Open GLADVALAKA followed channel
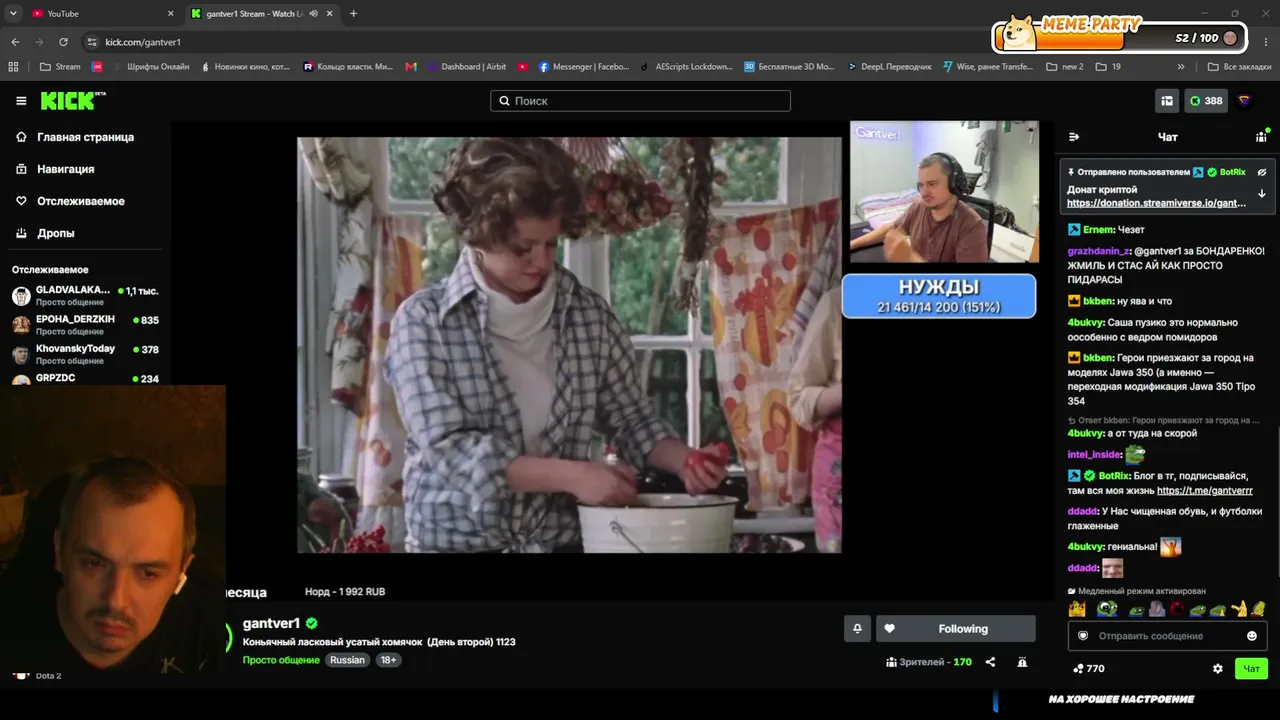 point(85,296)
